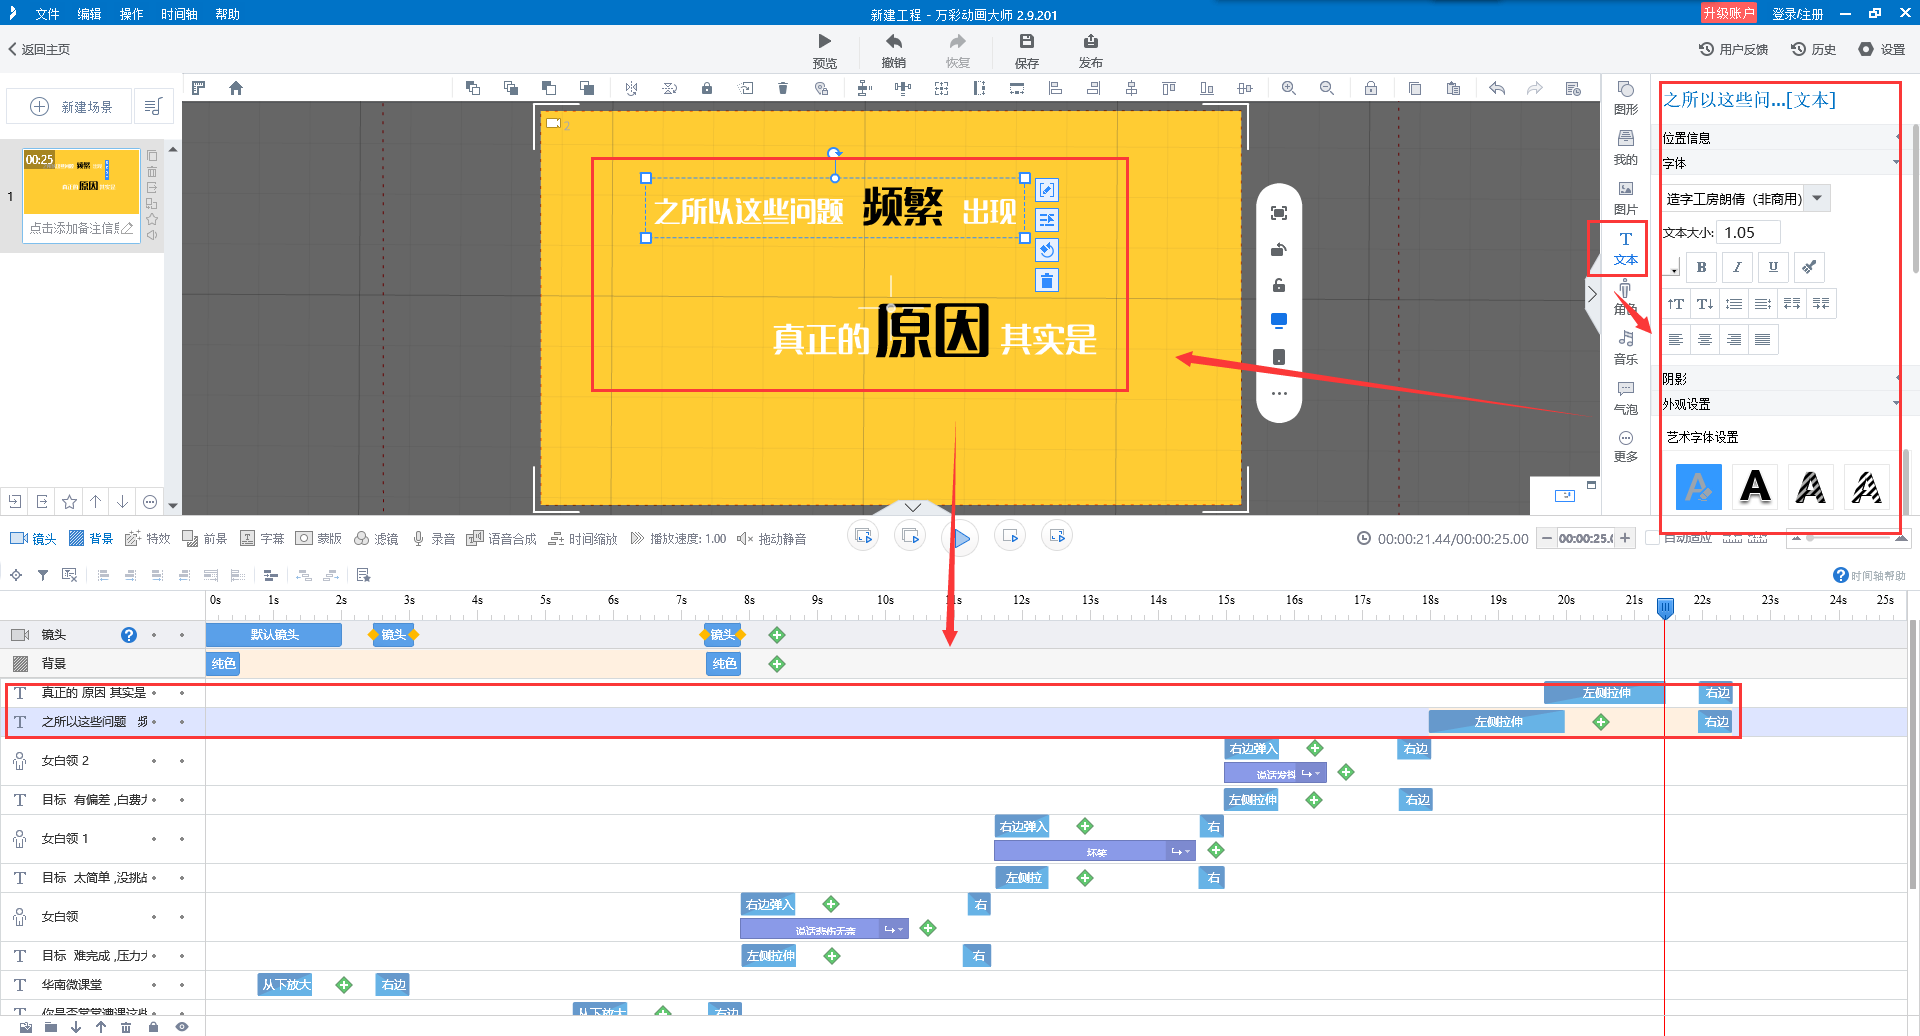The height and width of the screenshot is (1036, 1920).
Task: Click 升级账户 upgrade account
Action: click(x=1729, y=13)
